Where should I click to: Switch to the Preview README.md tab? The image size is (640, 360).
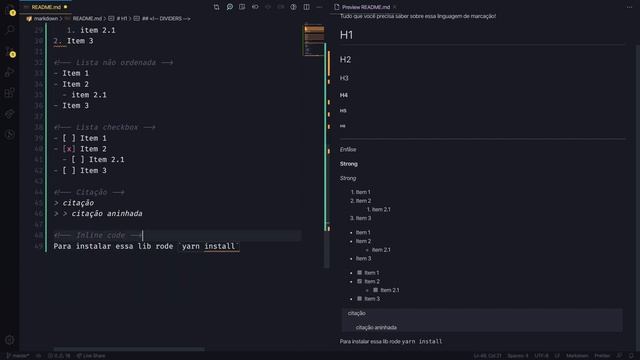pyautogui.click(x=366, y=7)
